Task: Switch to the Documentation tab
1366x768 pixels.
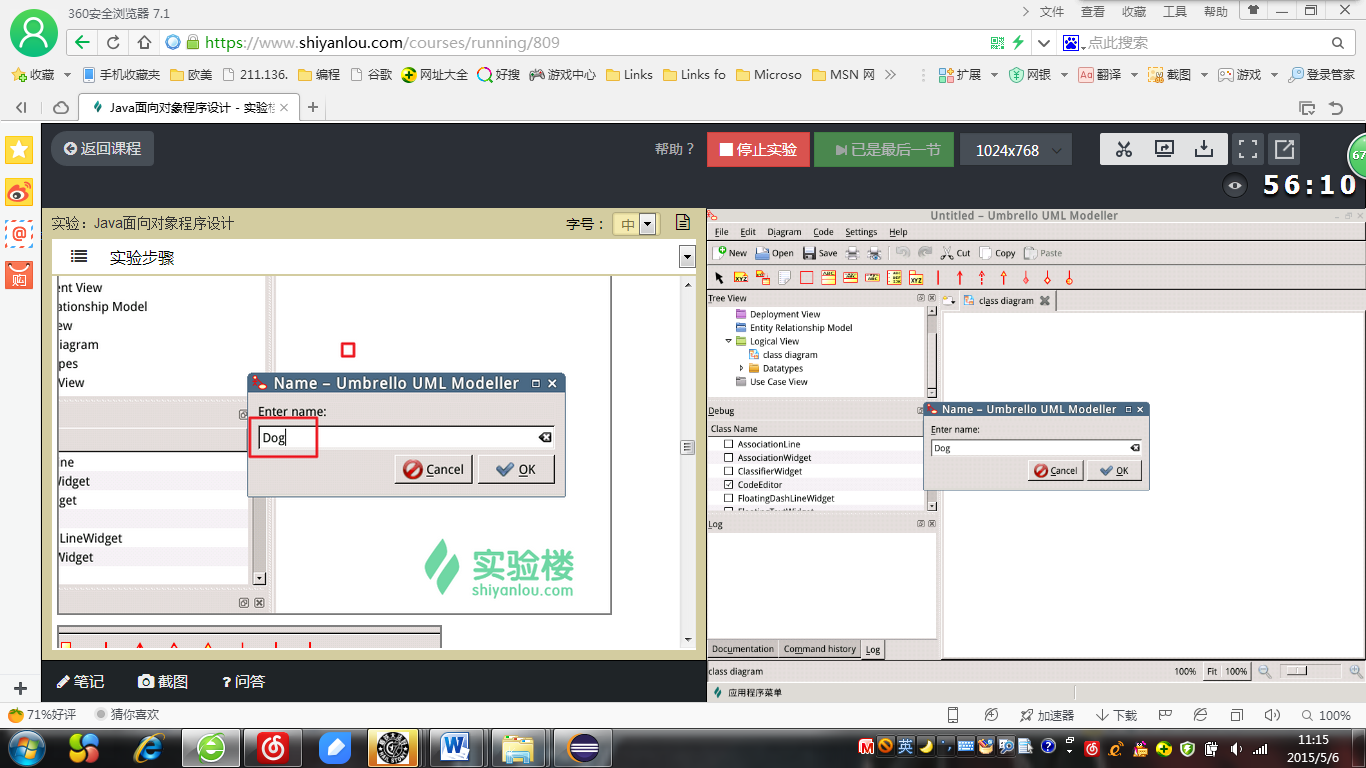Action: pos(743,649)
